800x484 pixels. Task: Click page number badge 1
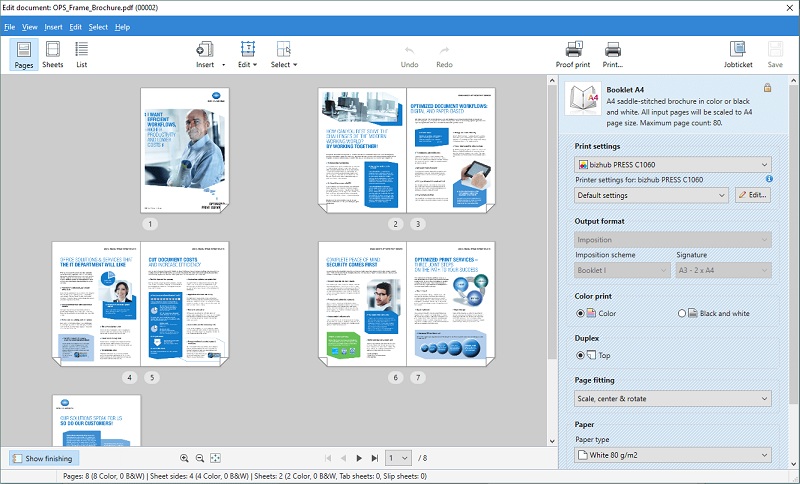pos(150,224)
